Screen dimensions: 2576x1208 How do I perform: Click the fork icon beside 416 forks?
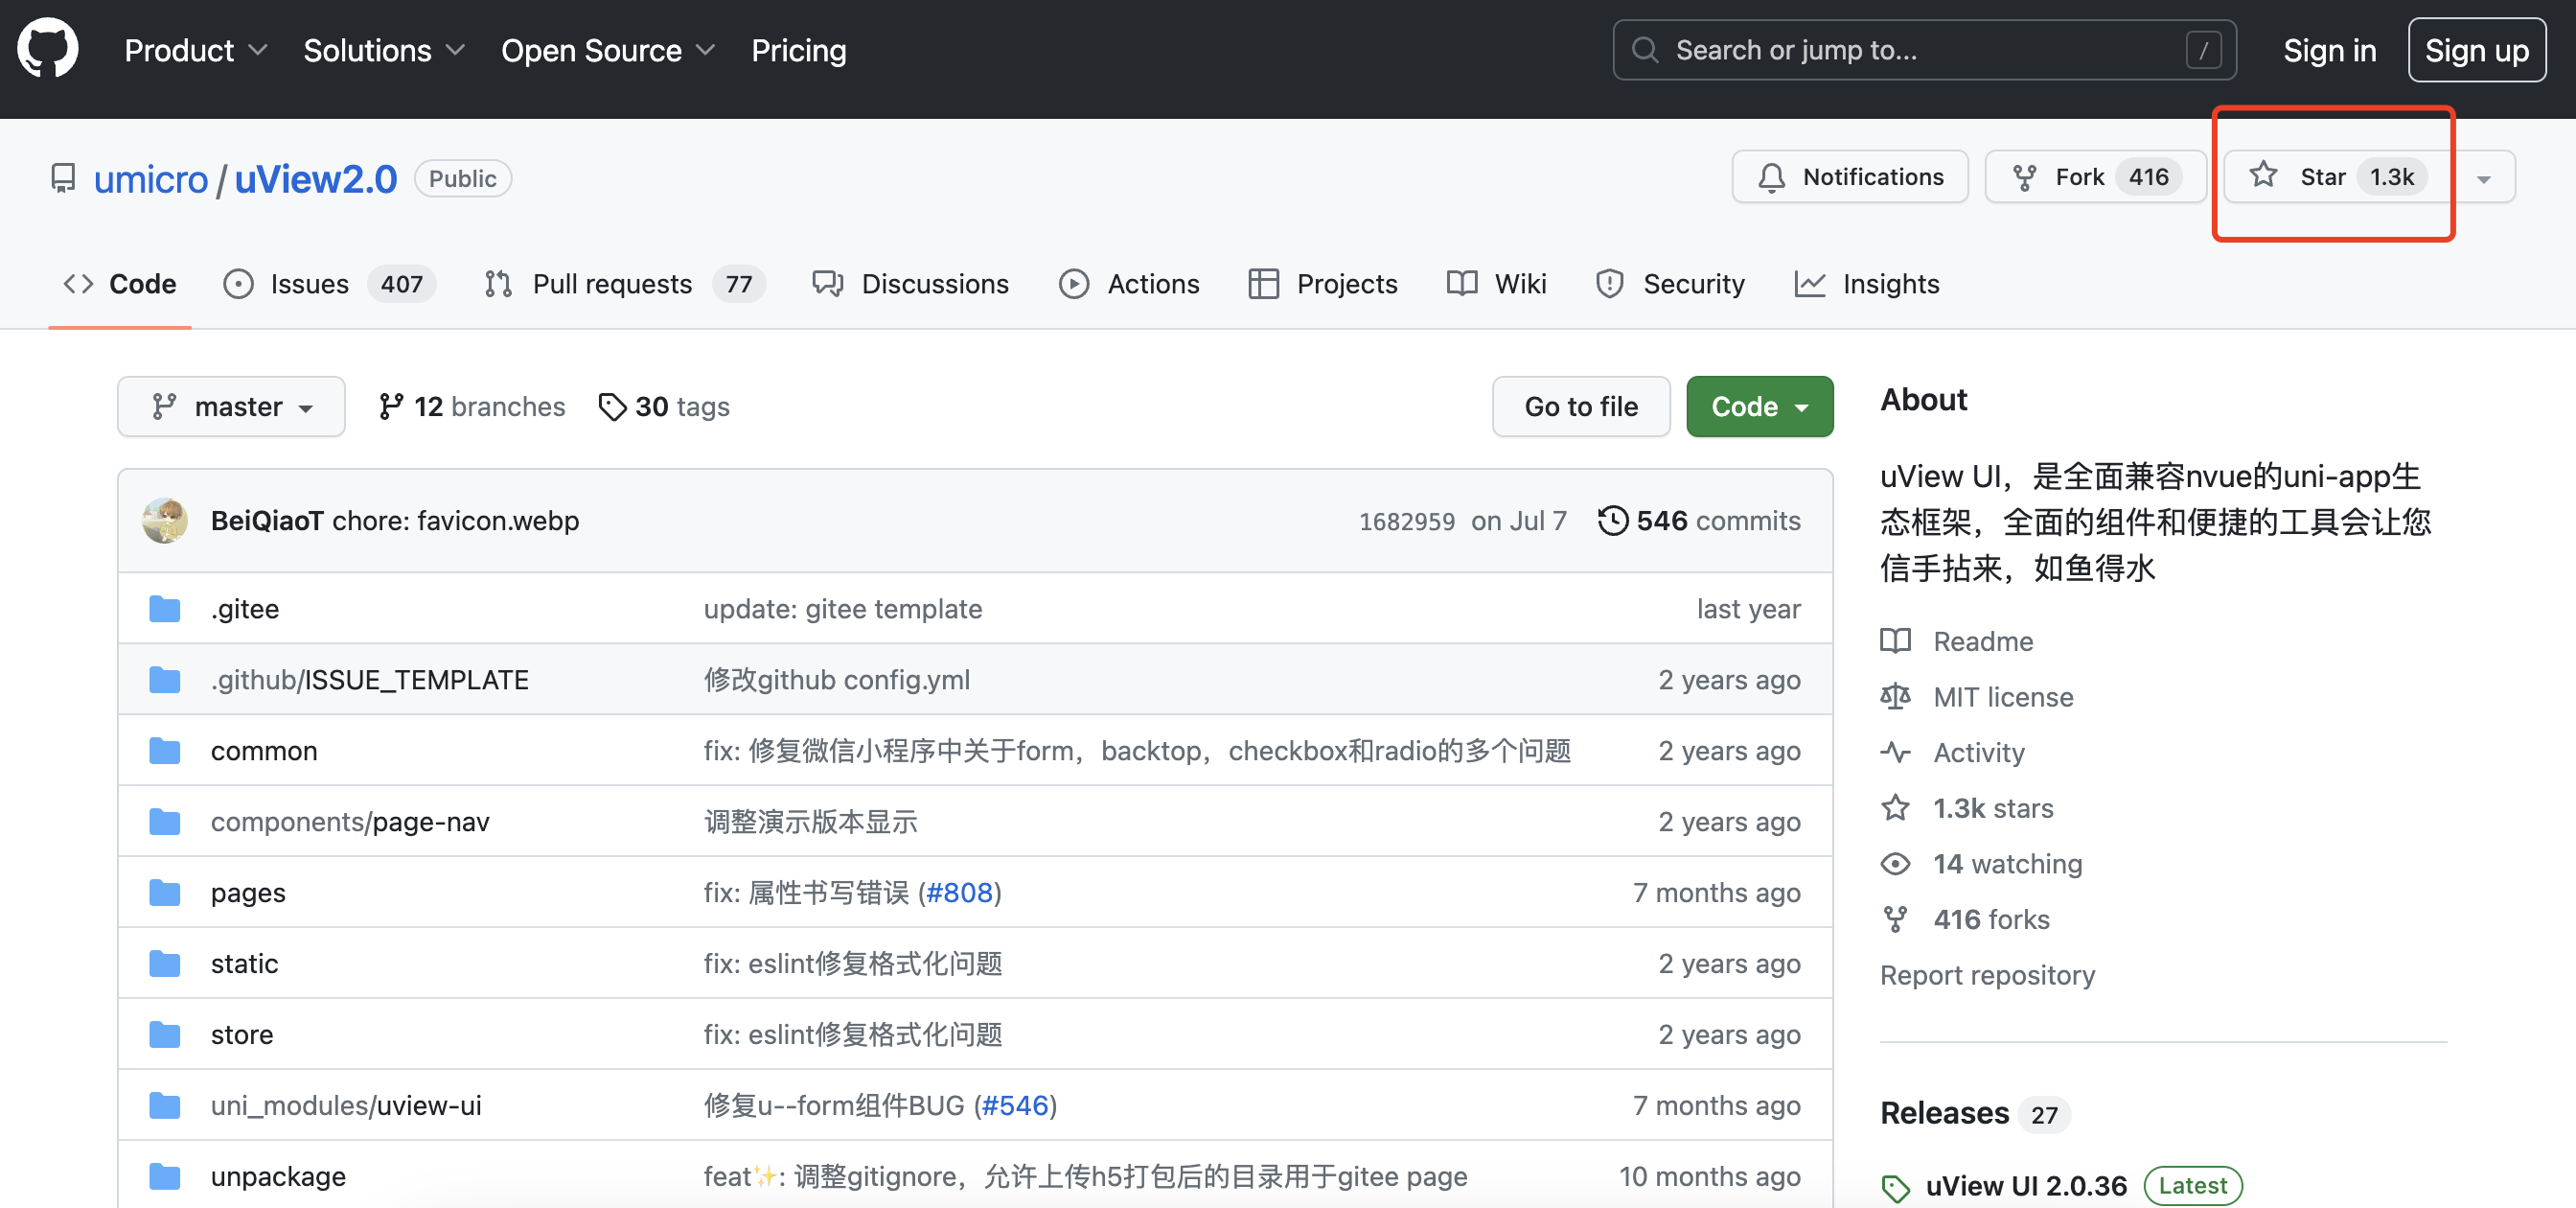(1895, 920)
